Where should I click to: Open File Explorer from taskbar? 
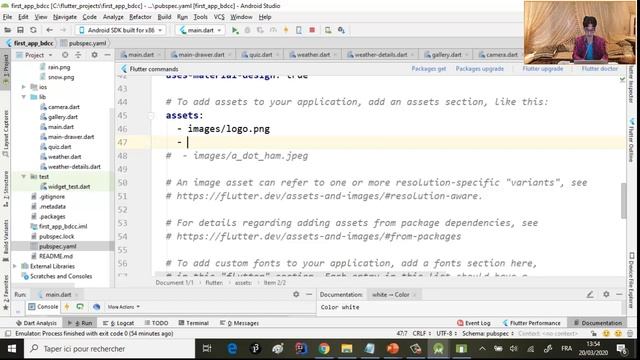tap(347, 349)
